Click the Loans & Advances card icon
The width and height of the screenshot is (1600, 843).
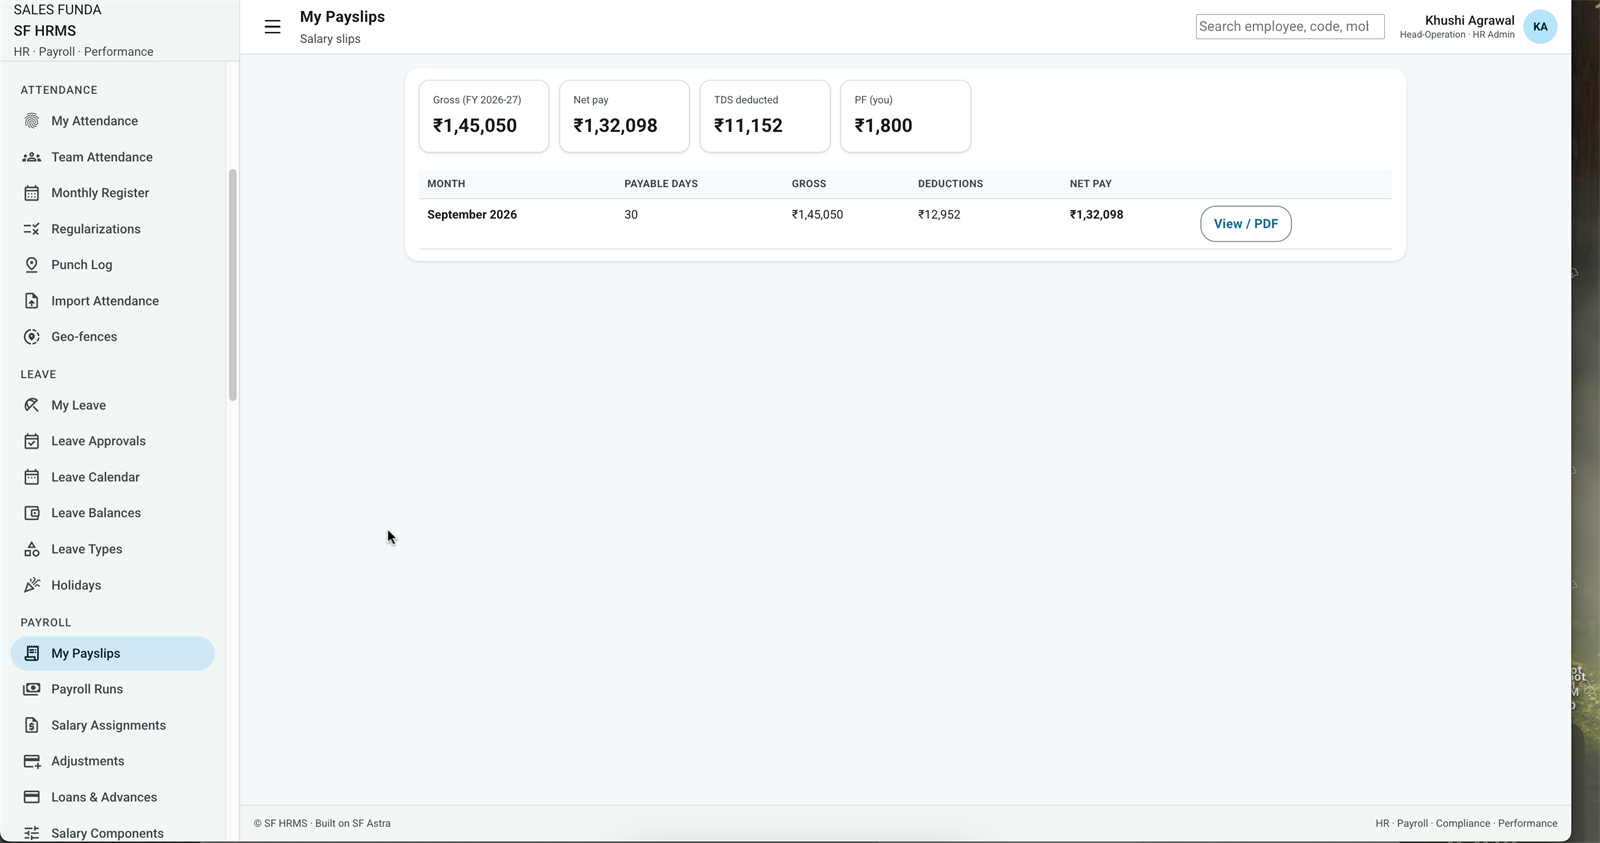coord(32,797)
